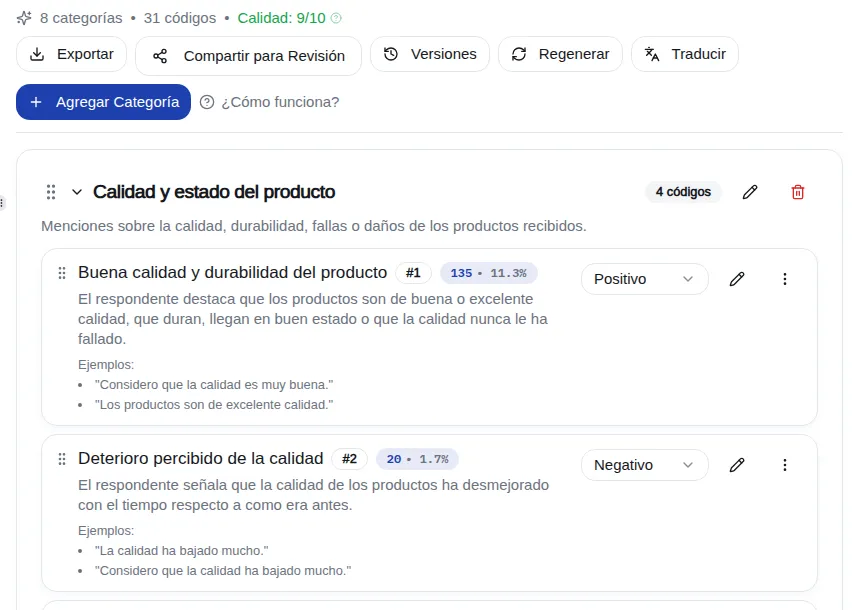
Task: Click the question mark icon beside ¿Cómo funciona?
Action: coord(207,102)
